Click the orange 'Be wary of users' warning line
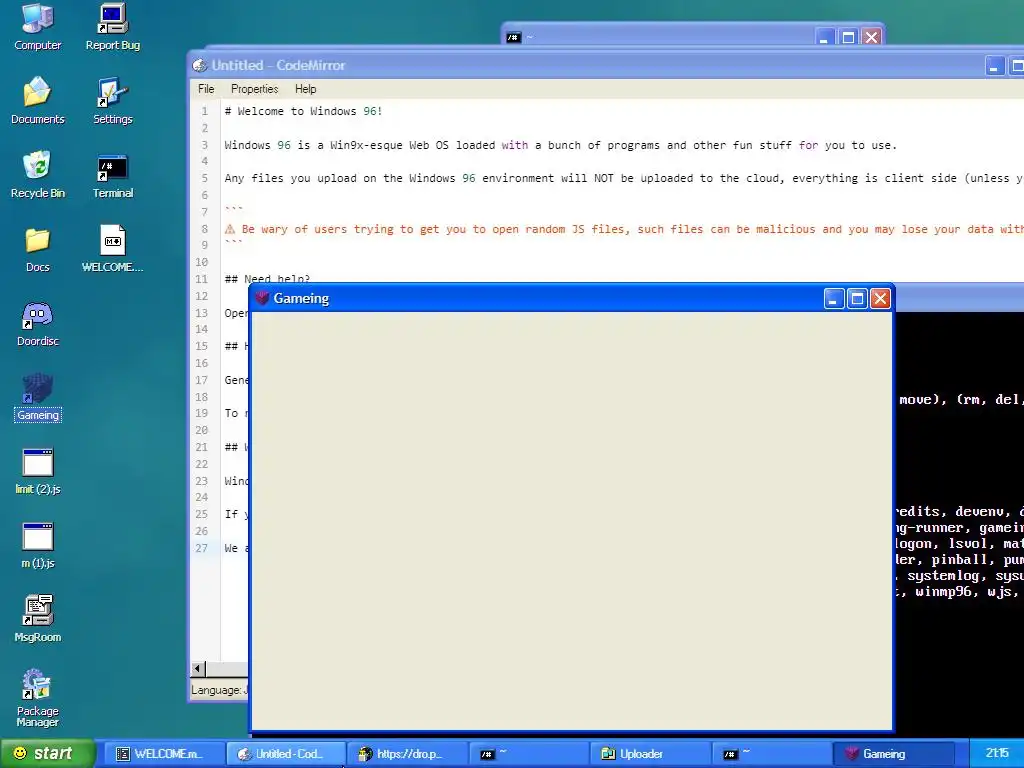Screen dimensions: 1024x768 point(624,229)
